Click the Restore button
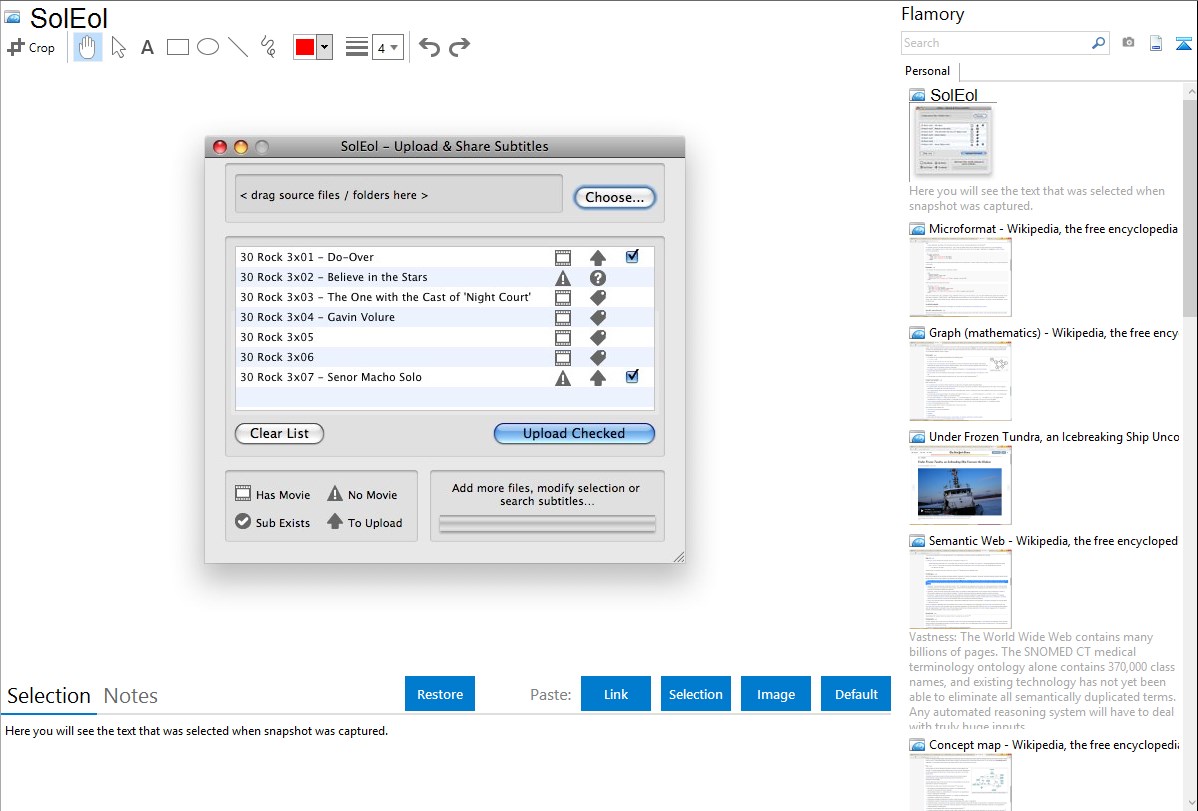 [x=440, y=694]
